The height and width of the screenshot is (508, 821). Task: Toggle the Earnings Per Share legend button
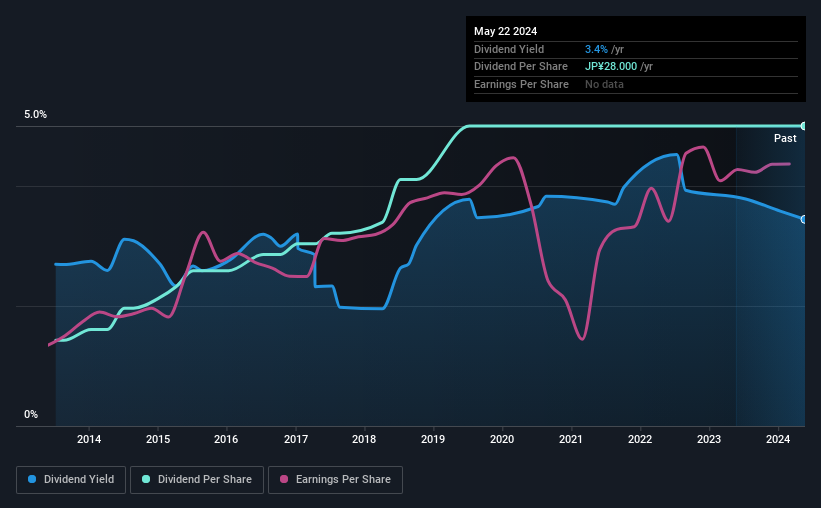(335, 480)
